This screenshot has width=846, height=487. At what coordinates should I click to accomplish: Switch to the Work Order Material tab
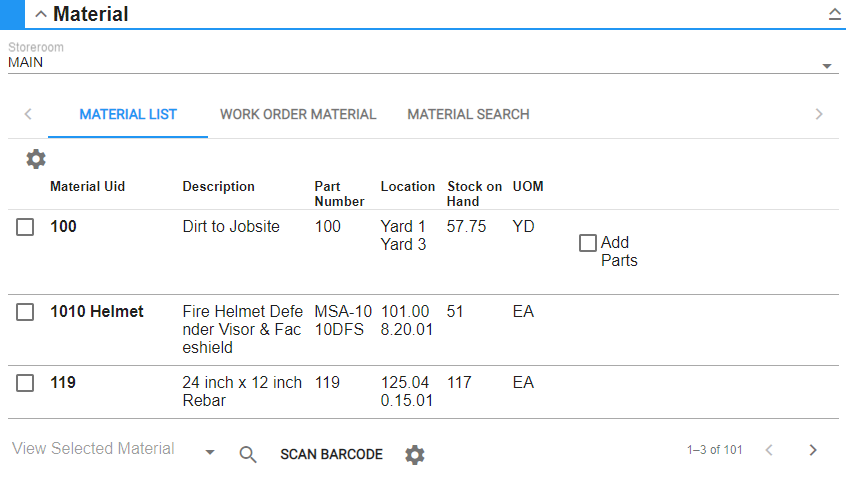pyautogui.click(x=298, y=114)
